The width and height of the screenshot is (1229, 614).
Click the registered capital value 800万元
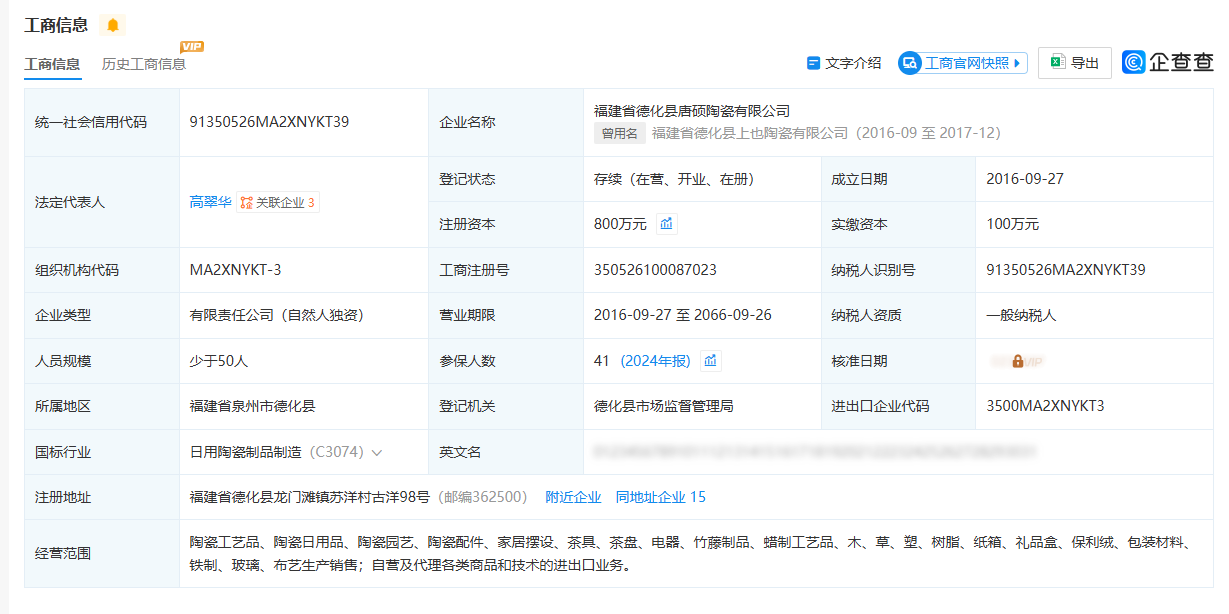click(x=620, y=224)
